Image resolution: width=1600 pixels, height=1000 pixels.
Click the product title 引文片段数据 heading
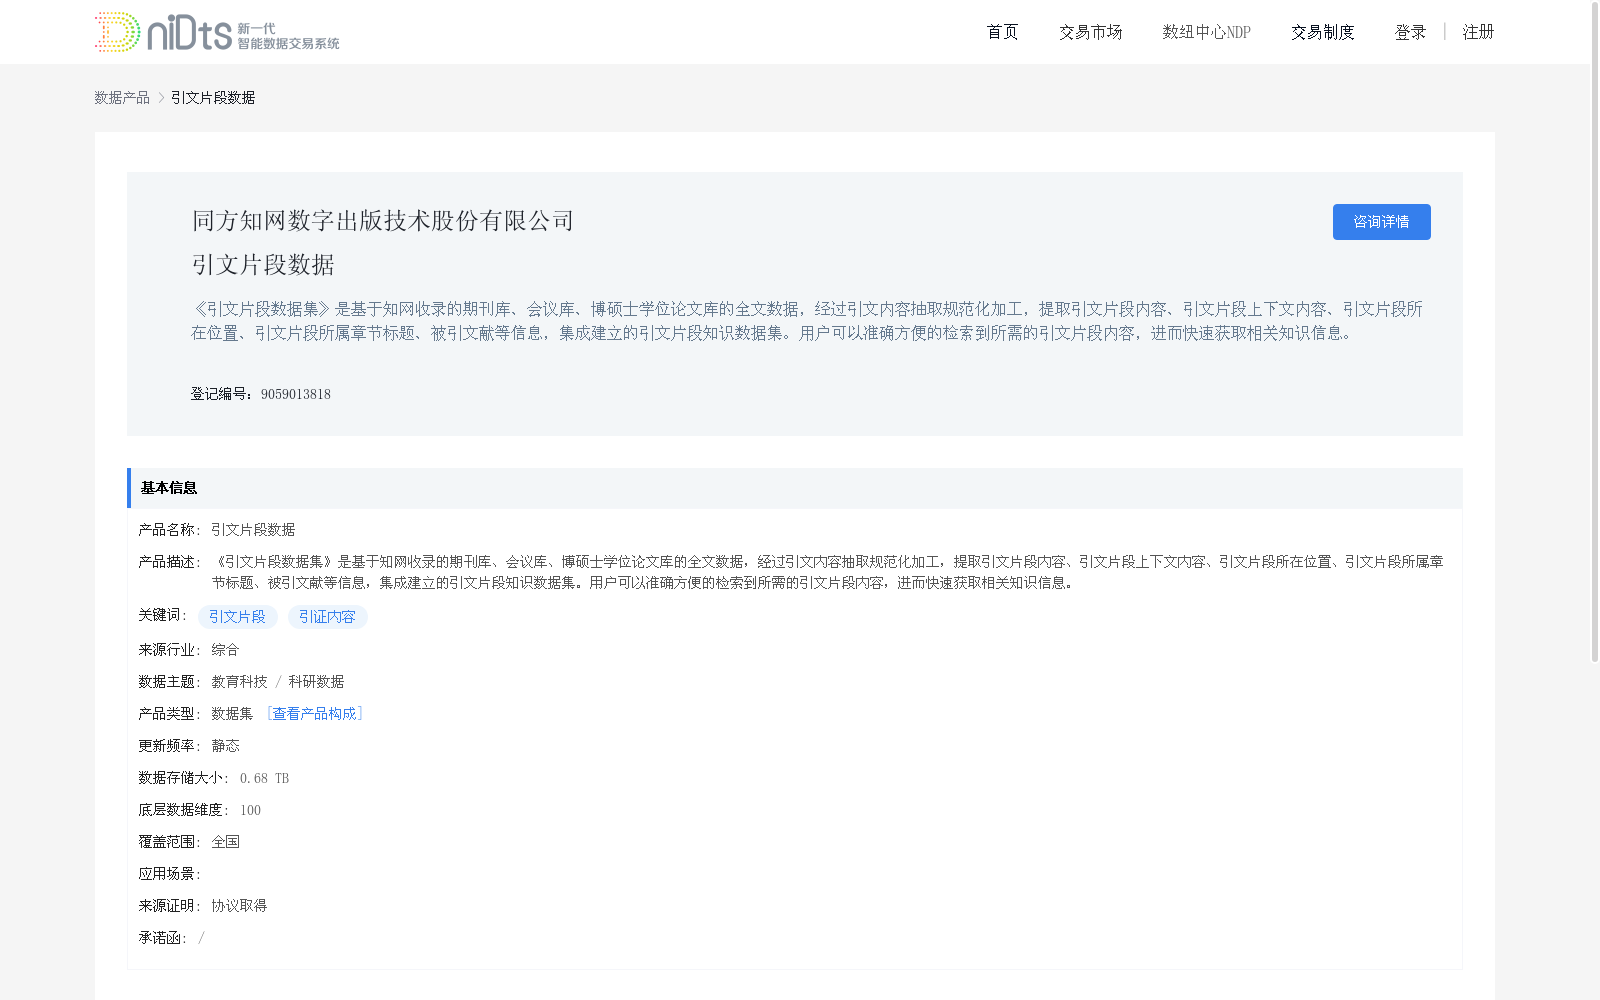(263, 265)
